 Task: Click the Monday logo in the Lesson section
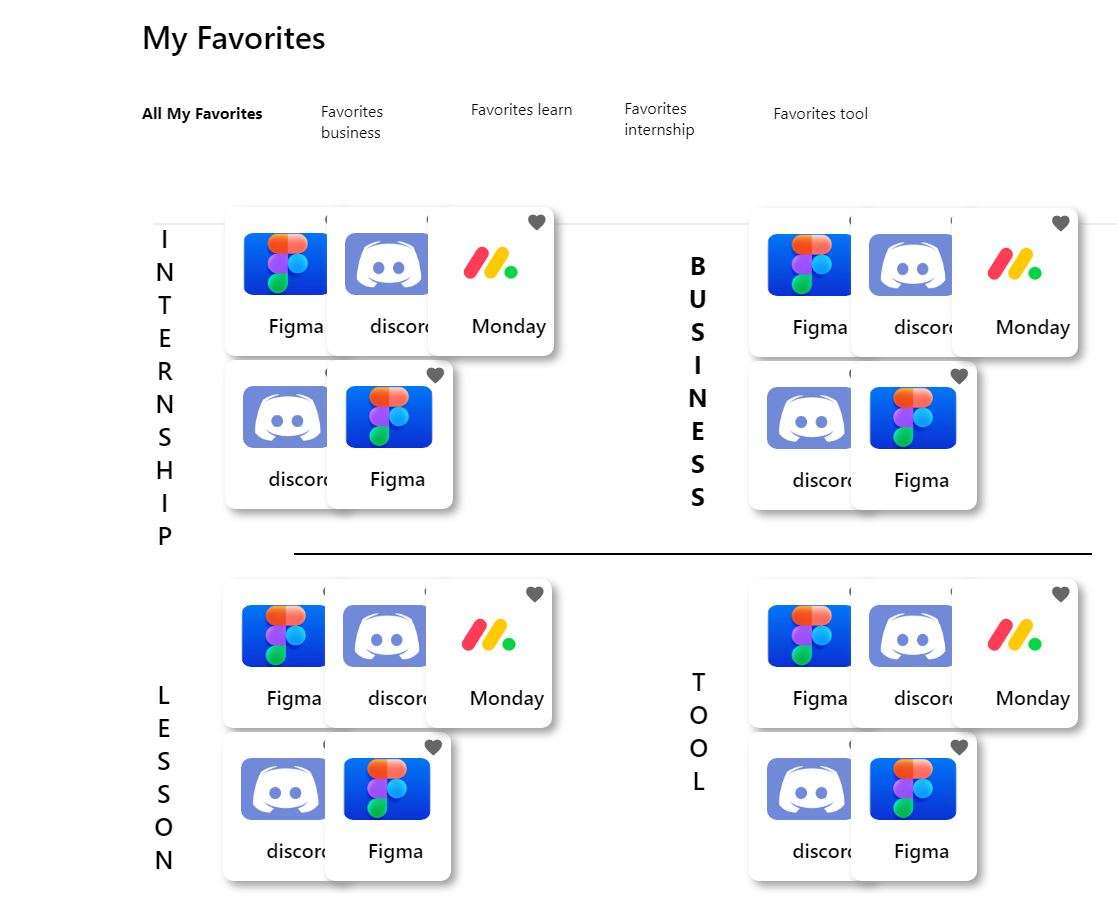click(x=488, y=636)
